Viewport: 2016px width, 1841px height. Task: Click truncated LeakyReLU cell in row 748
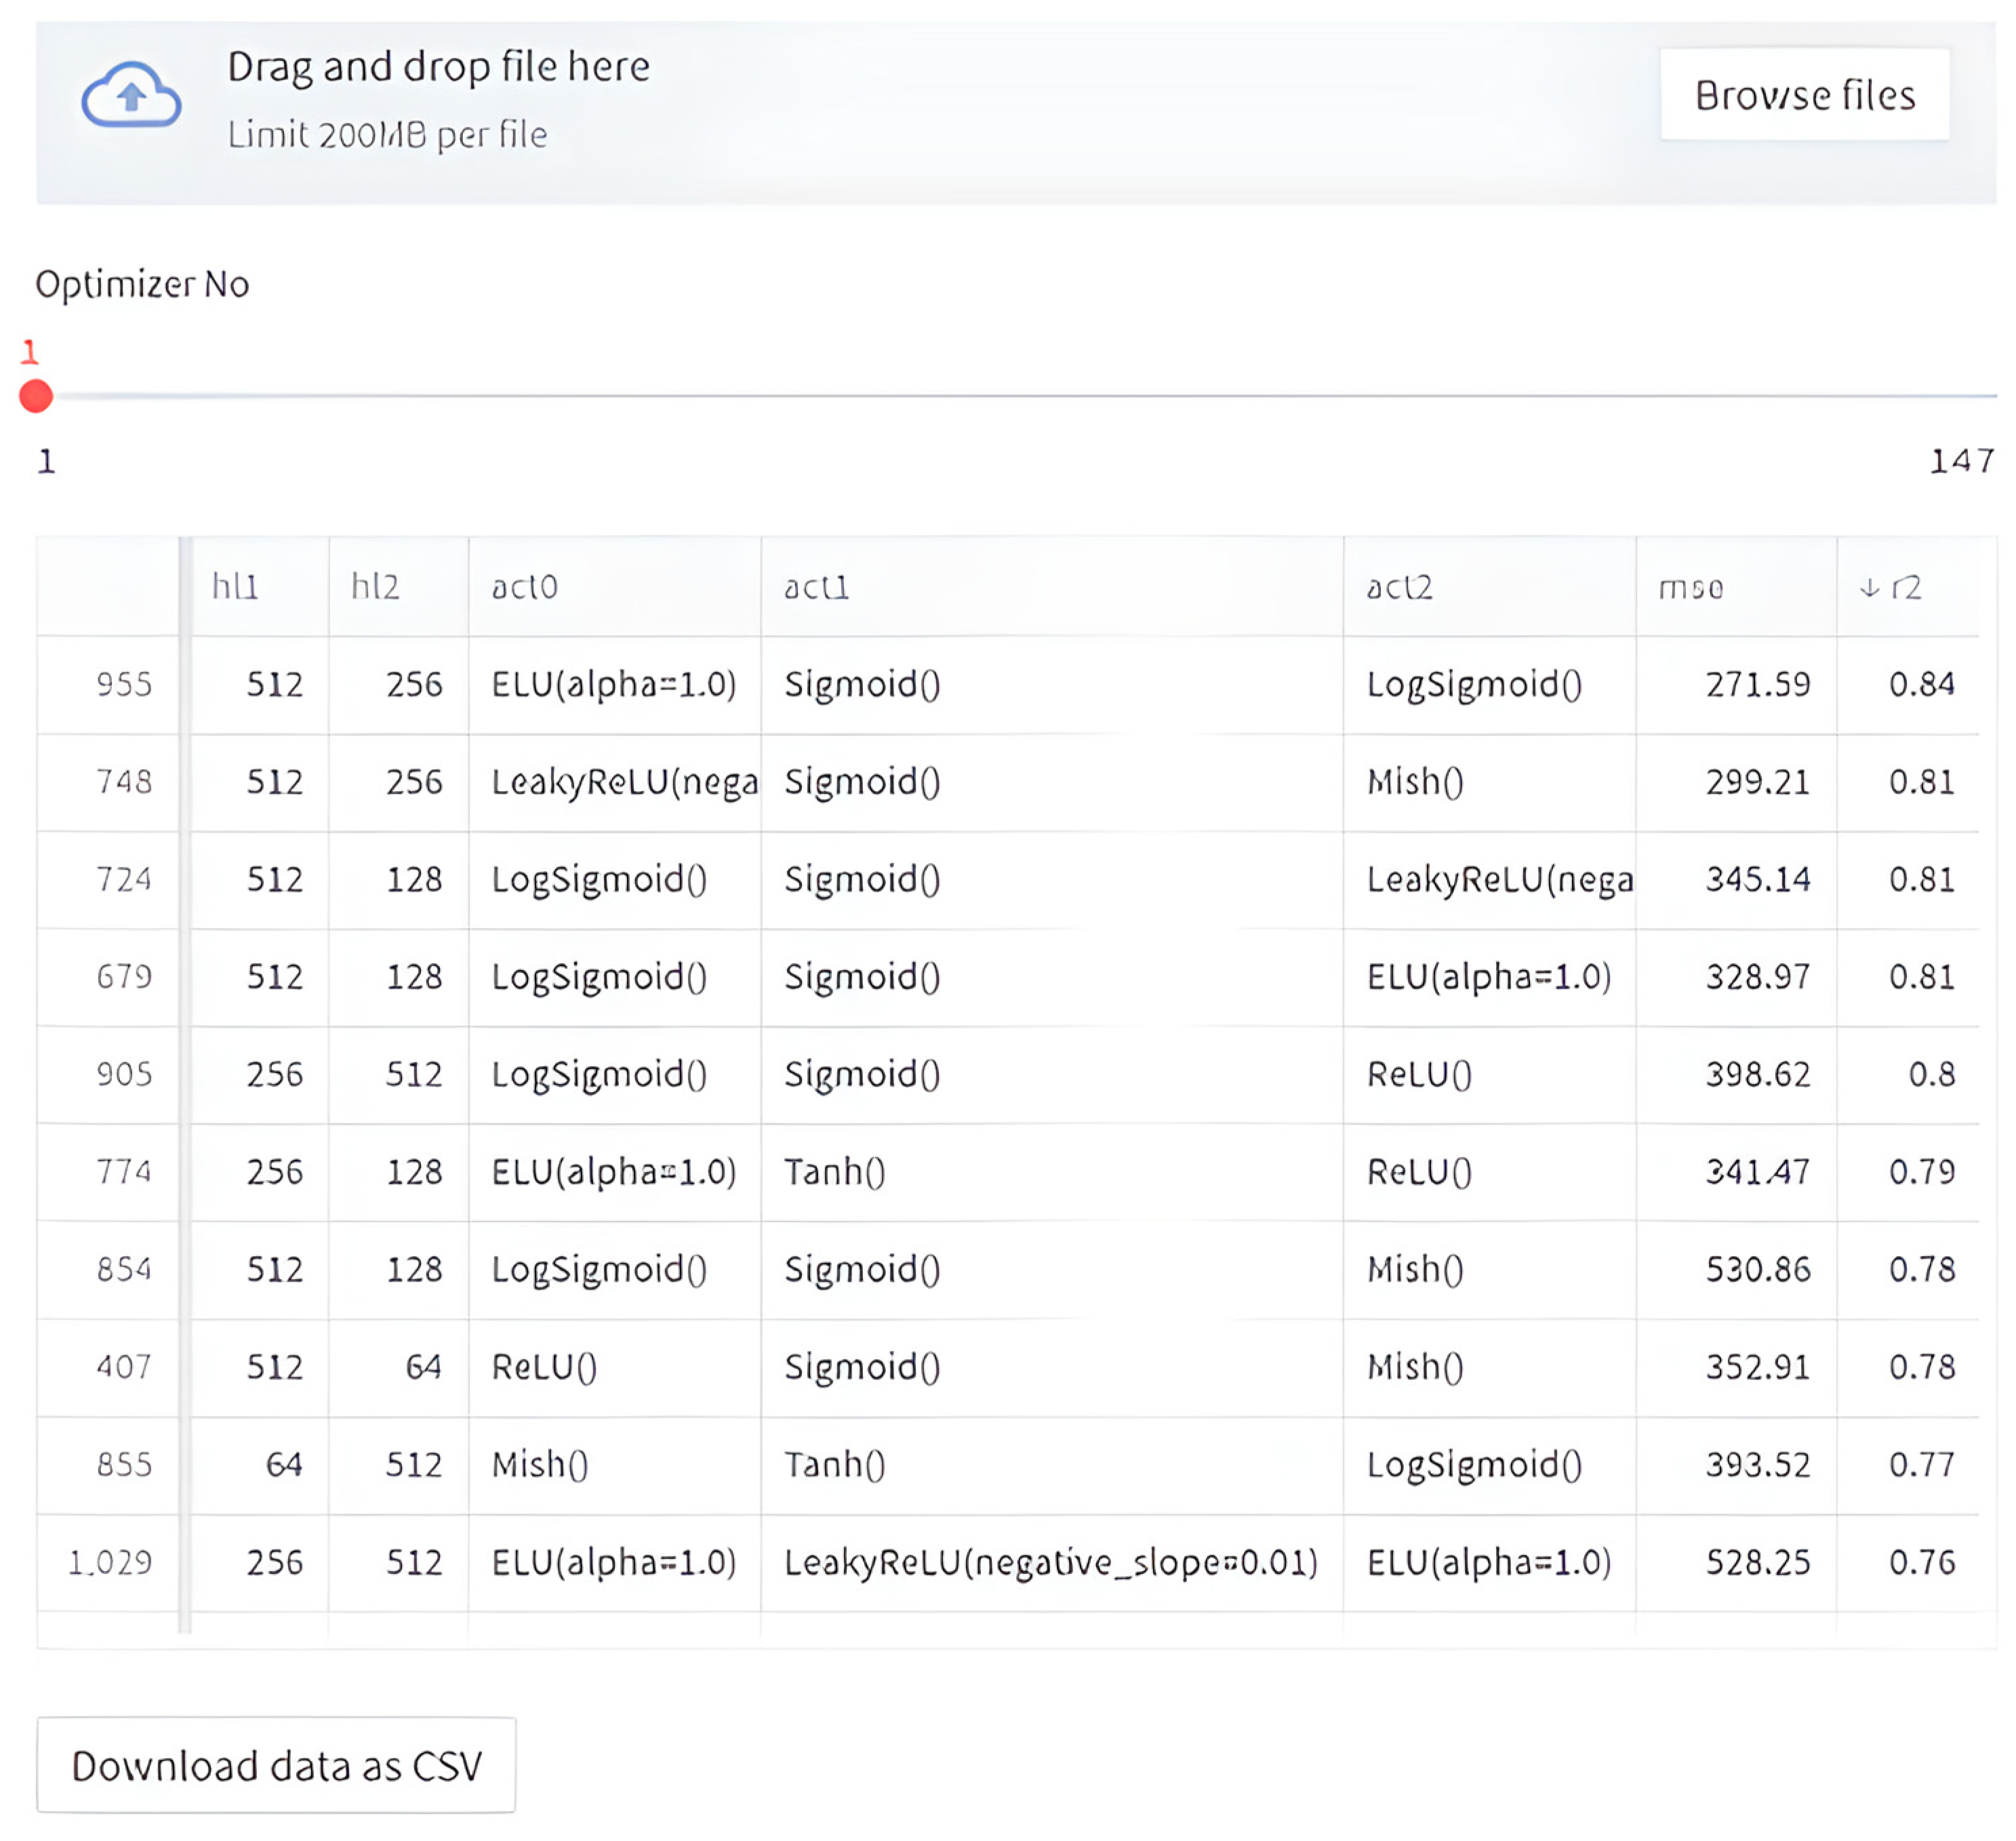pyautogui.click(x=624, y=782)
